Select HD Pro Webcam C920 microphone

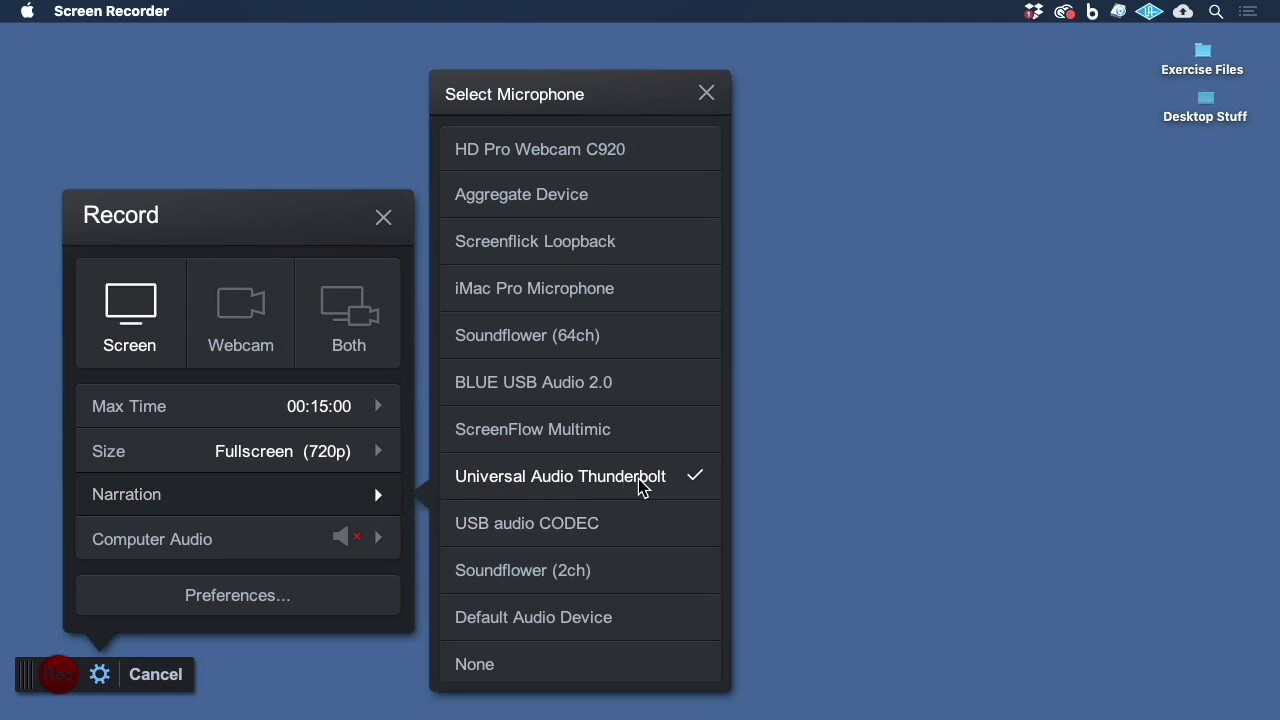(x=580, y=149)
